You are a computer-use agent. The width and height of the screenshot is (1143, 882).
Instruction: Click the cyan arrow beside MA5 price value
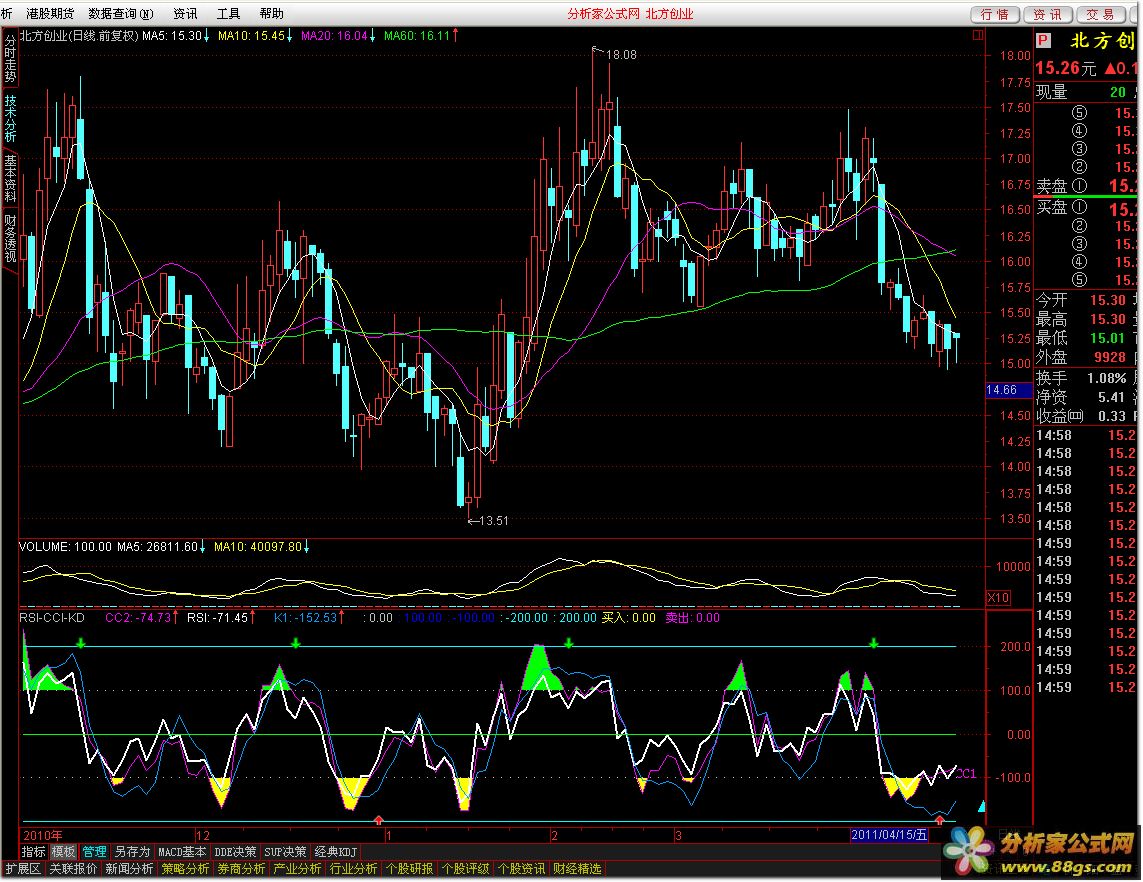pyautogui.click(x=206, y=36)
